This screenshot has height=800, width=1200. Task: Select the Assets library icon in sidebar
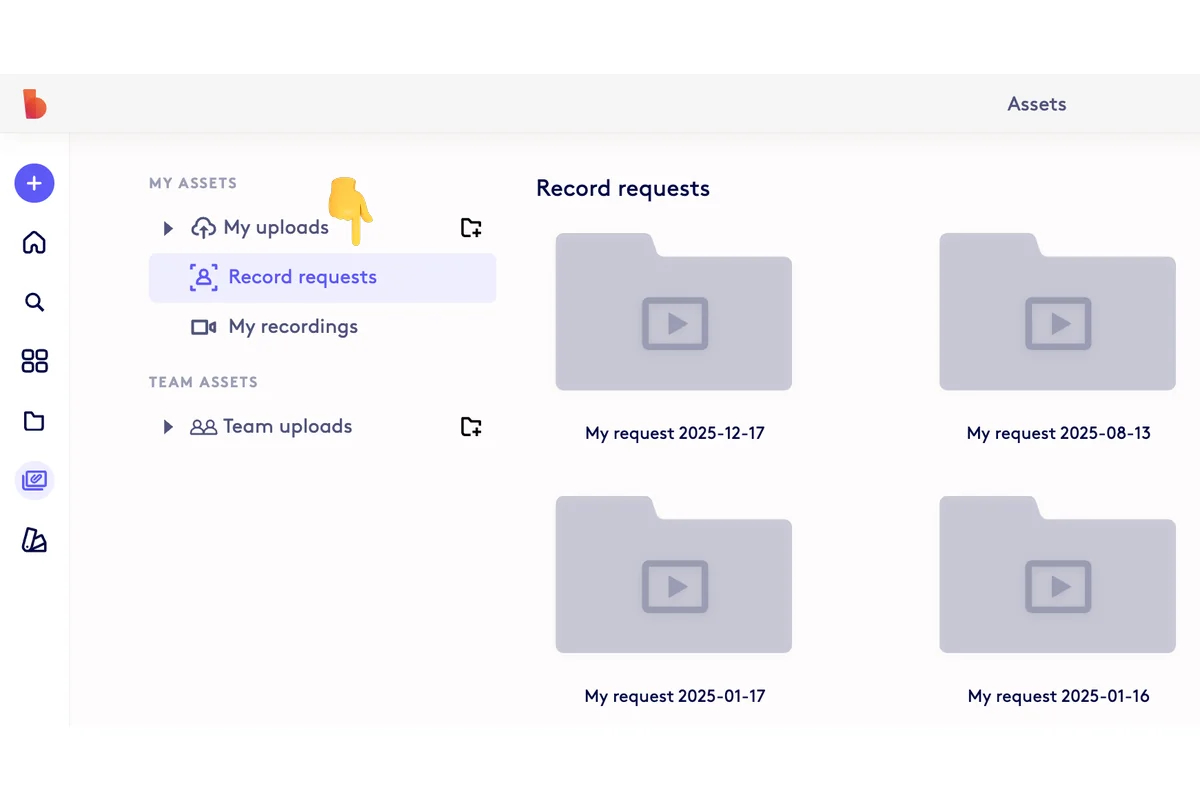point(34,481)
